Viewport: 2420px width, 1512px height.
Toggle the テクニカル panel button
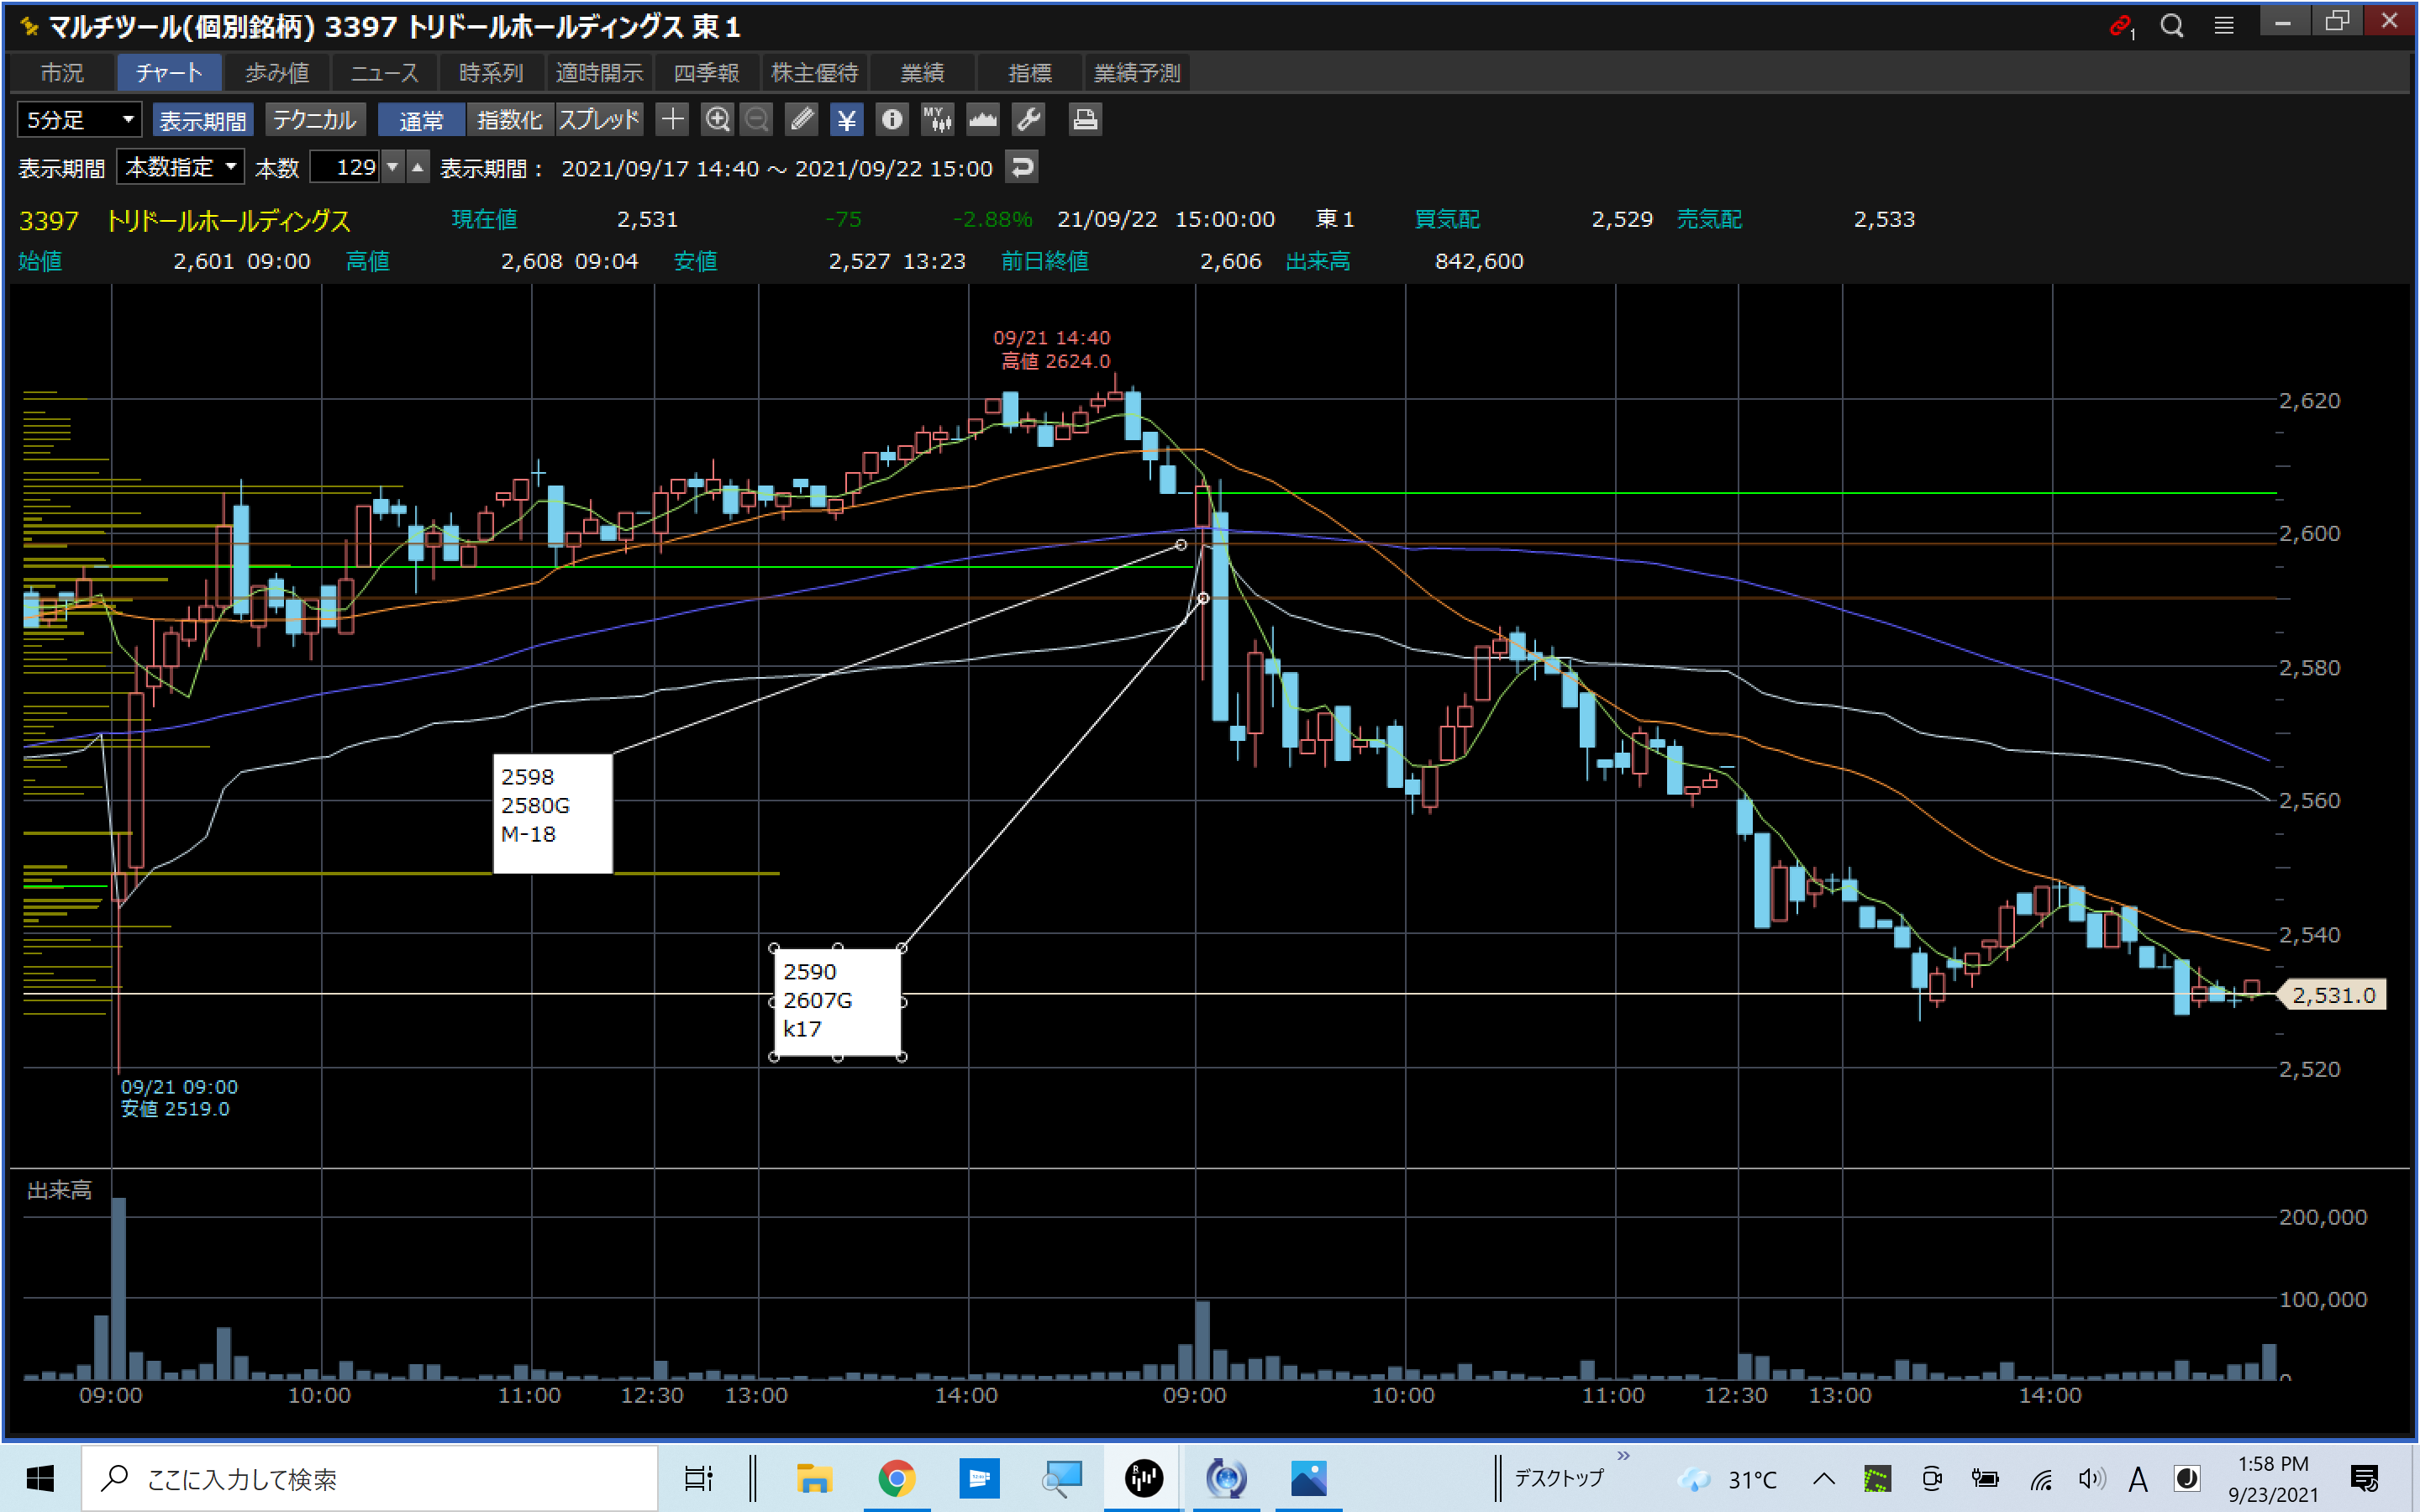(314, 120)
